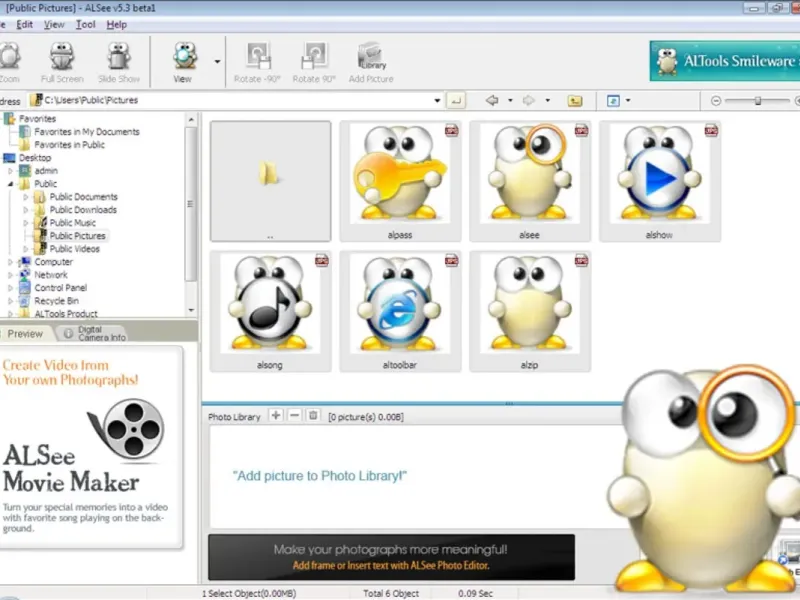Click the ALSee Photo Editor banner

[391, 557]
